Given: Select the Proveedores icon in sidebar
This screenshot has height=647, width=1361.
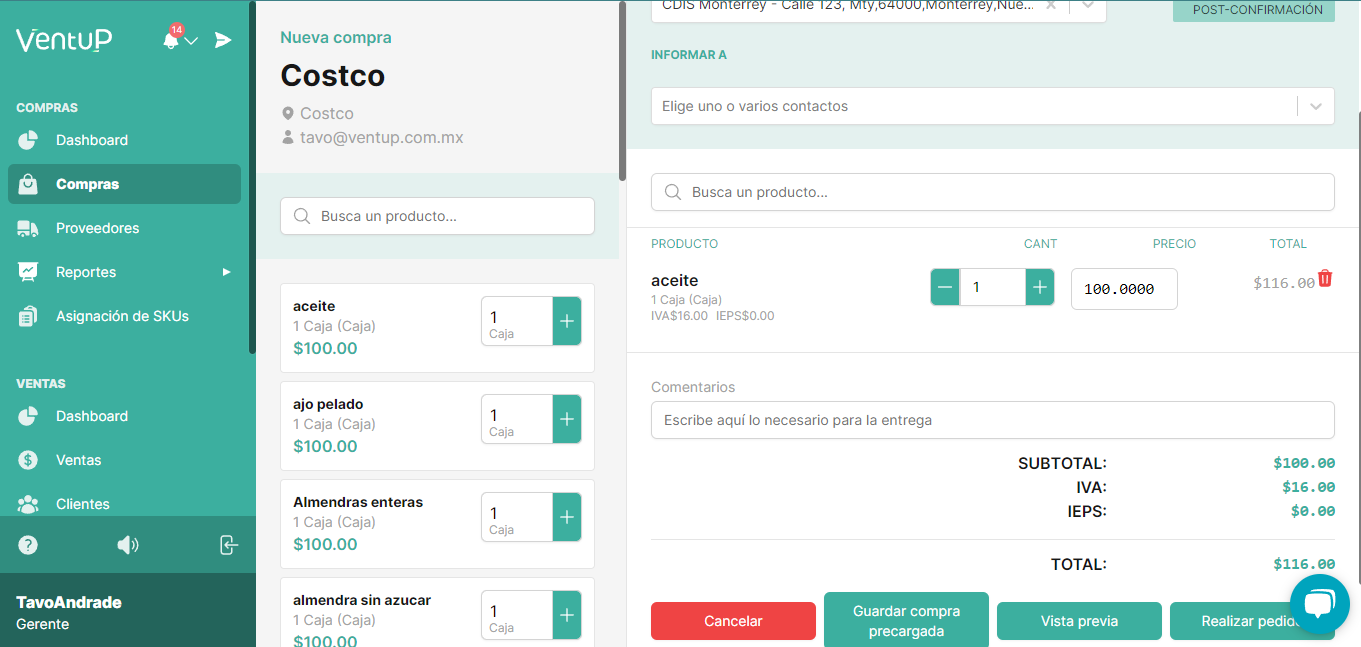Looking at the screenshot, I should [30, 228].
